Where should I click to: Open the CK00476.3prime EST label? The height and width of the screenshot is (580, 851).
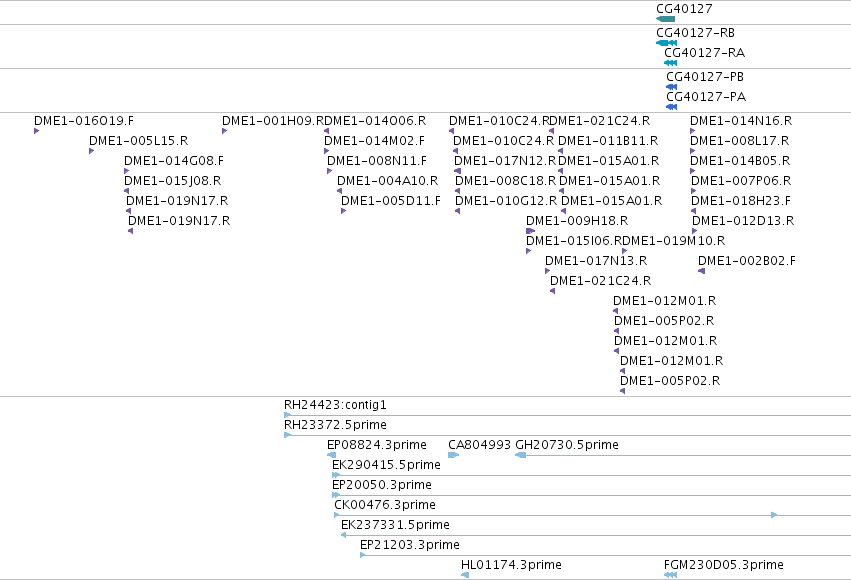tap(385, 505)
